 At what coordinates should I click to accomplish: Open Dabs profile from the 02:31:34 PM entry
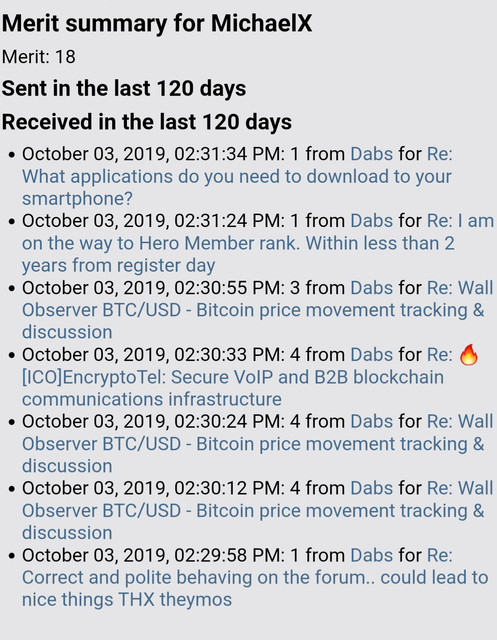[372, 154]
